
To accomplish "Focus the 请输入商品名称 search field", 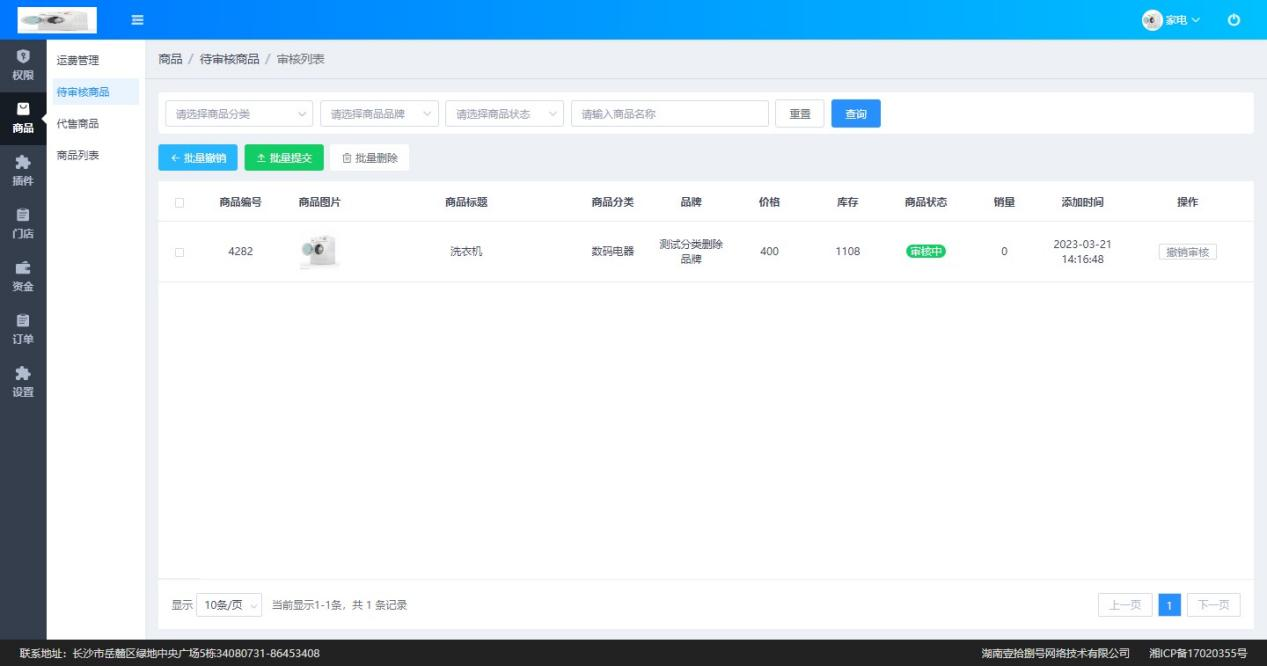I will click(x=670, y=114).
